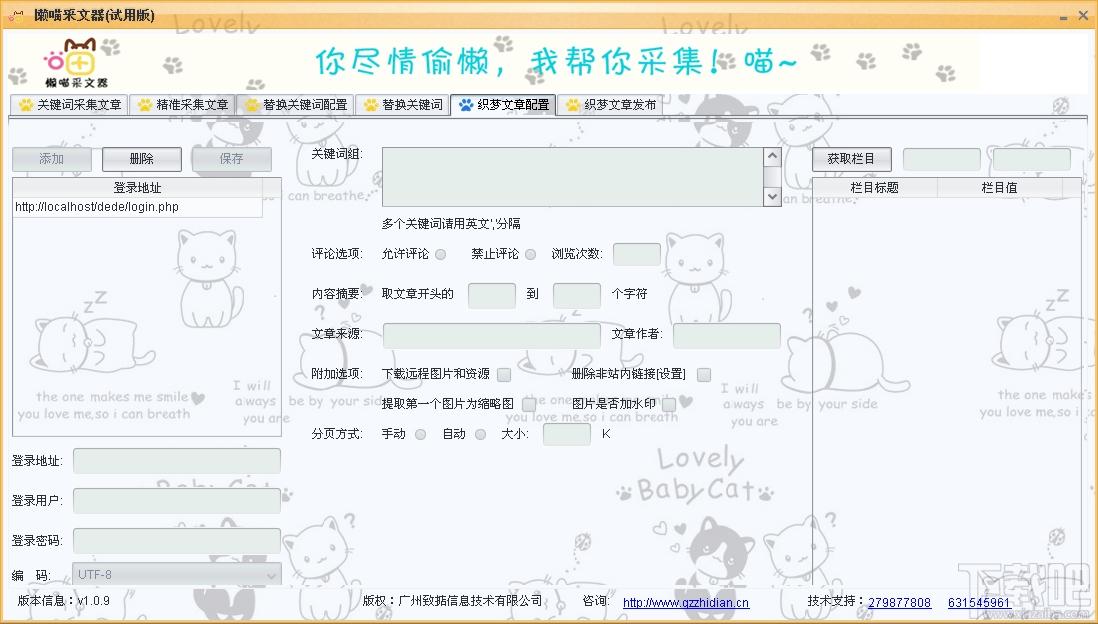Check 图片是否加水印 option
The width and height of the screenshot is (1098, 624).
(x=669, y=404)
